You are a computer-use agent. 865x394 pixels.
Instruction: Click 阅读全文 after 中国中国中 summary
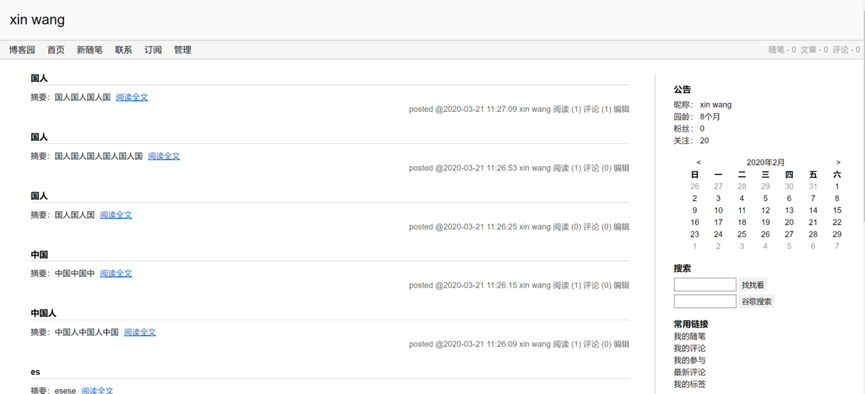[116, 273]
